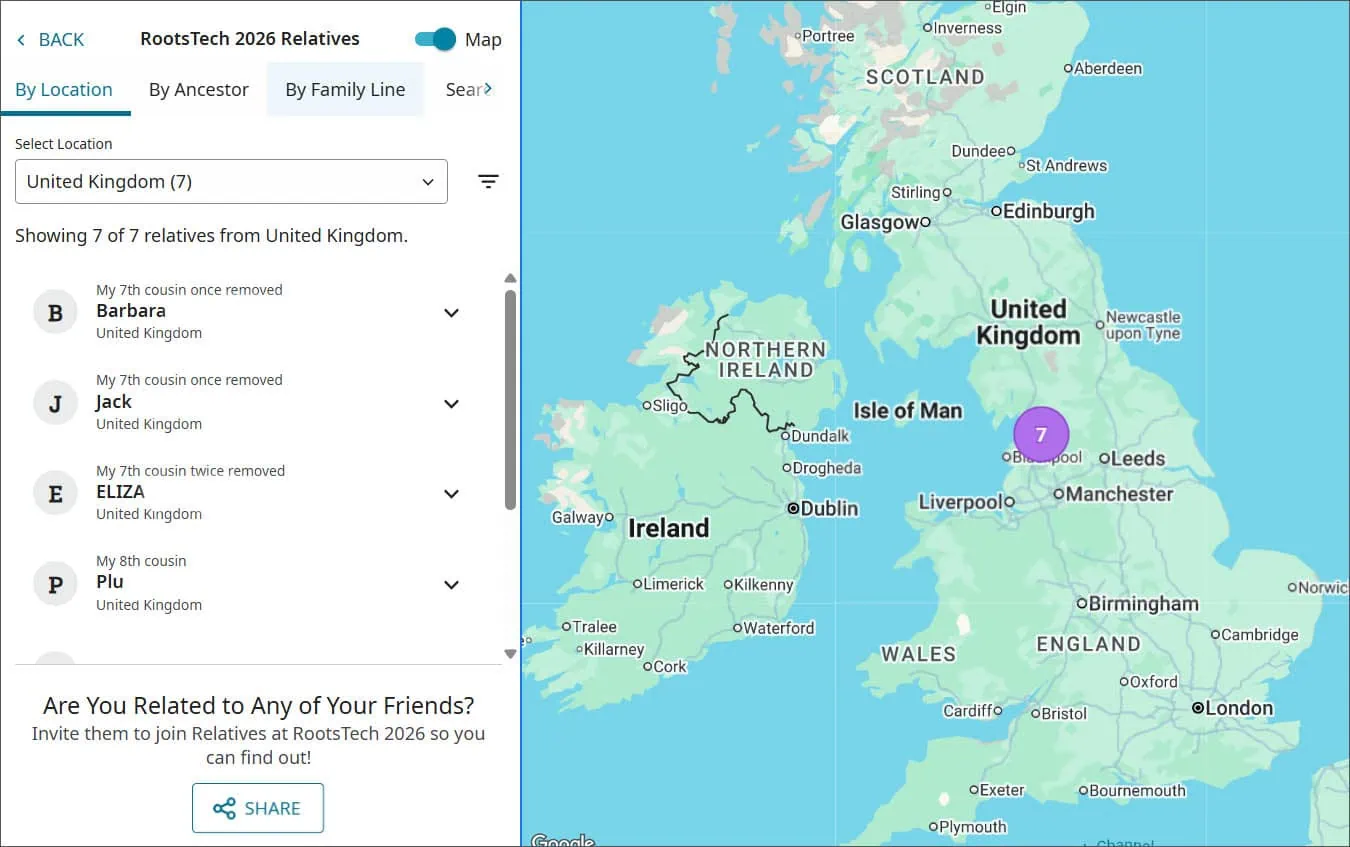Viewport: 1350px width, 847px height.
Task: Click the Aberdeen label on map
Action: tap(1108, 68)
